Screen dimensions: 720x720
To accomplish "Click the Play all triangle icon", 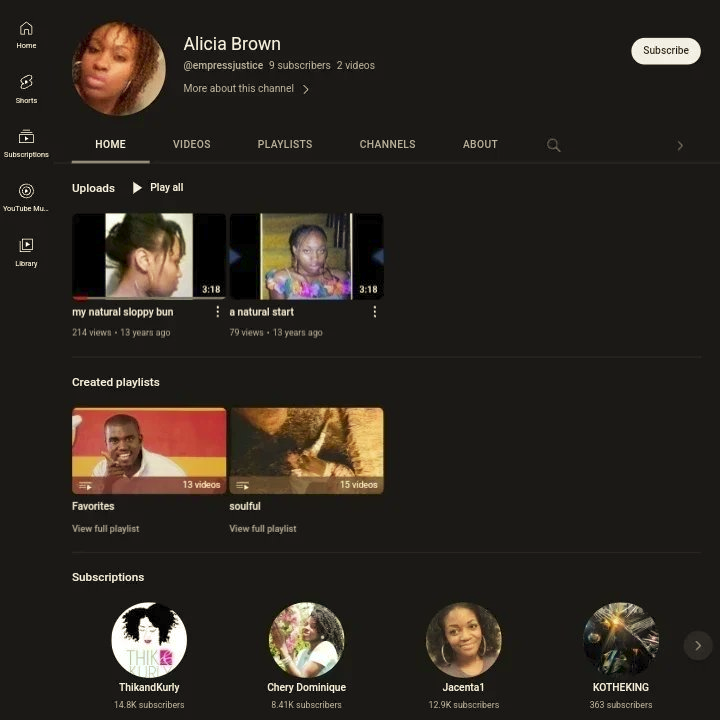I will [137, 188].
